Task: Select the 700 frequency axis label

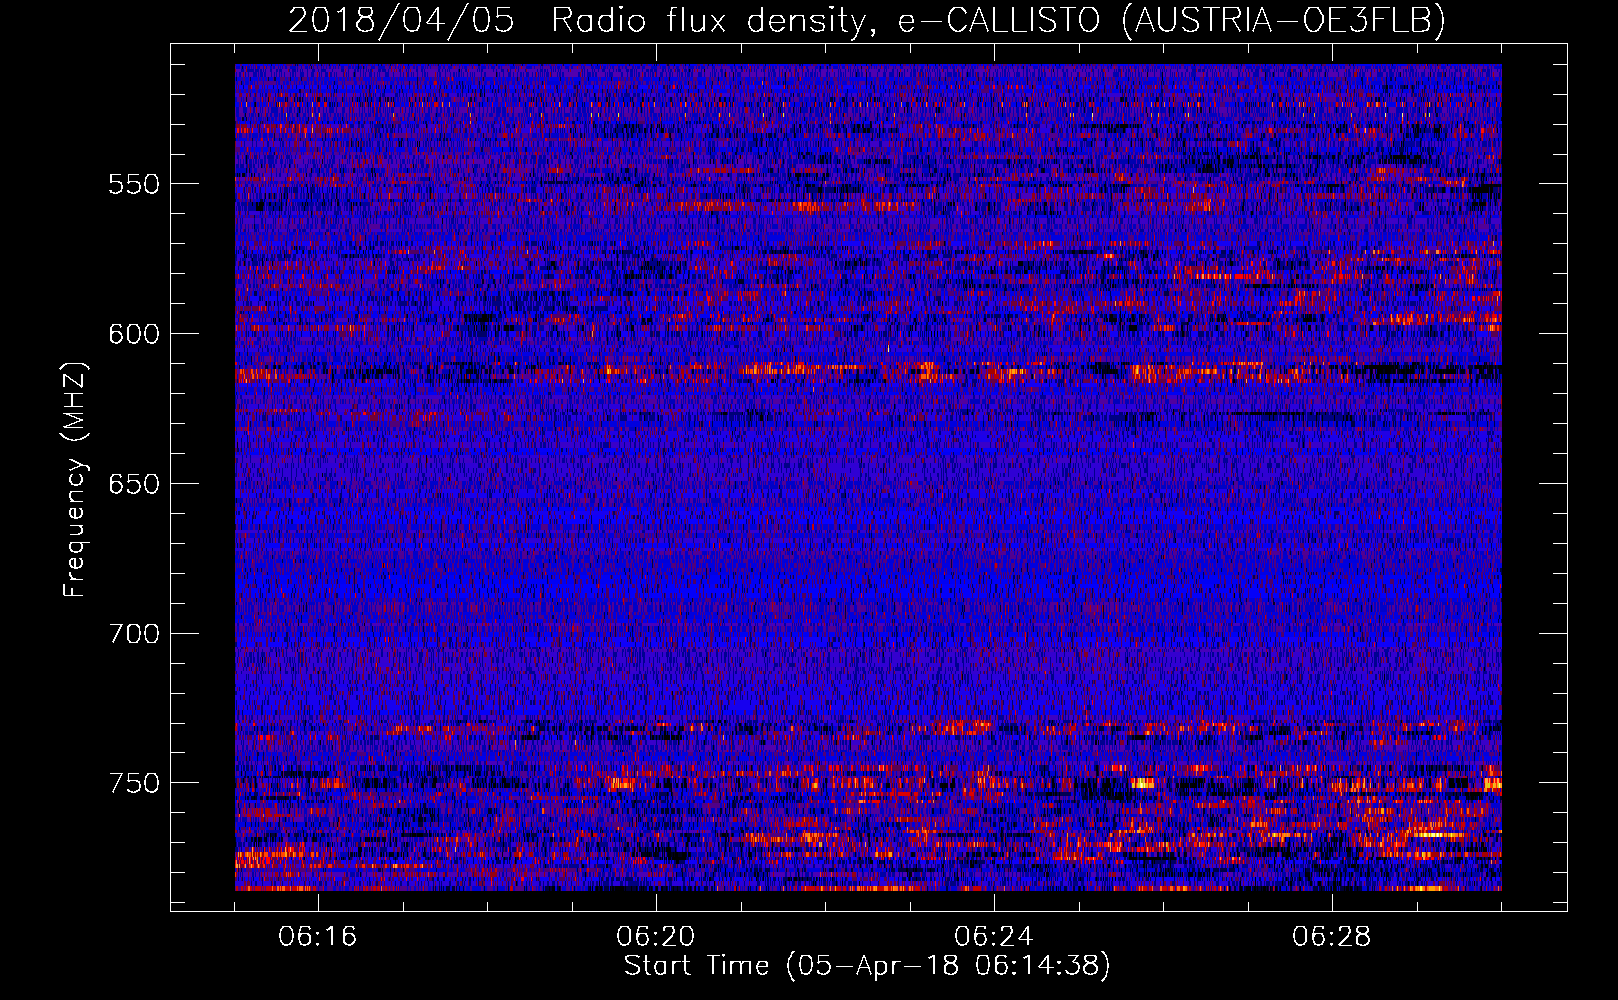Action: point(134,634)
